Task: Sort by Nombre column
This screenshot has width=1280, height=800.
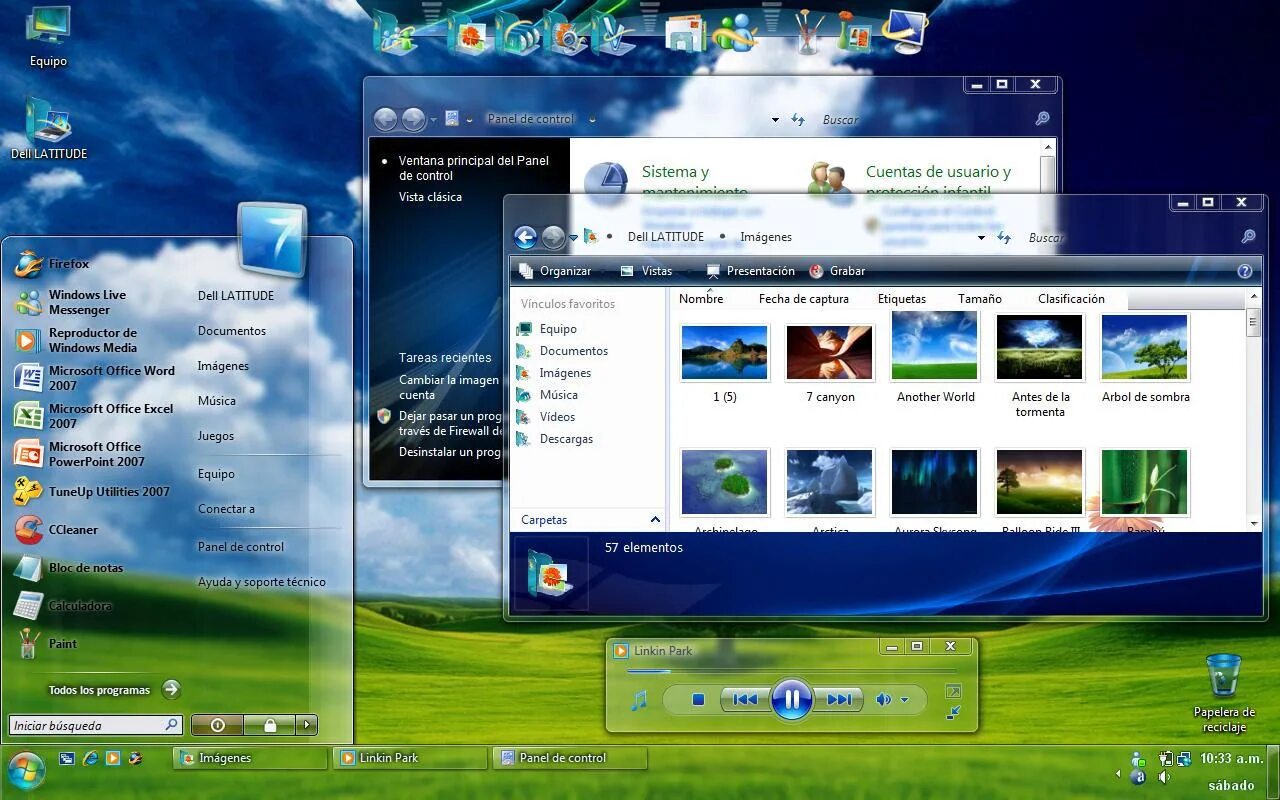Action: click(701, 299)
